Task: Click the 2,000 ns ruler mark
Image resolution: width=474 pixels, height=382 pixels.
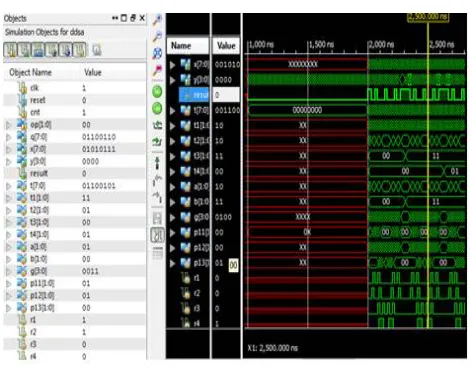Action: point(381,44)
